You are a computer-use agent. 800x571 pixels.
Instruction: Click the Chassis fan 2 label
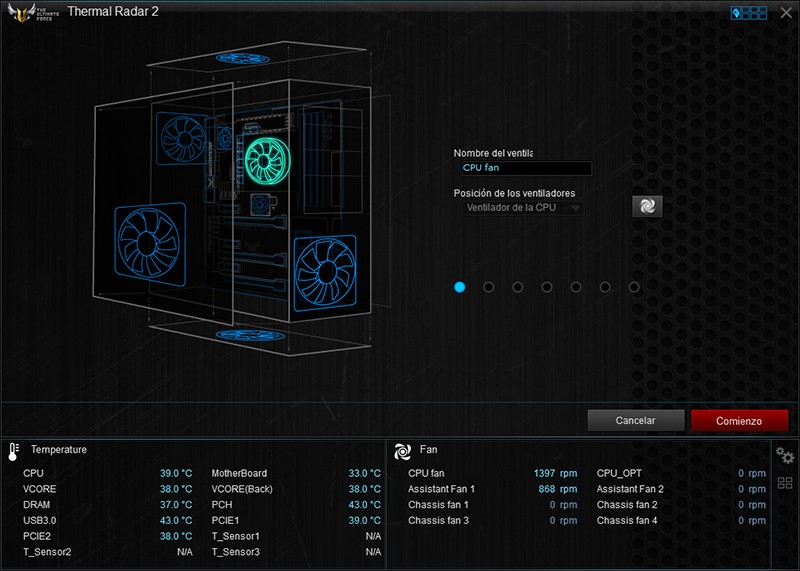pyautogui.click(x=627, y=505)
